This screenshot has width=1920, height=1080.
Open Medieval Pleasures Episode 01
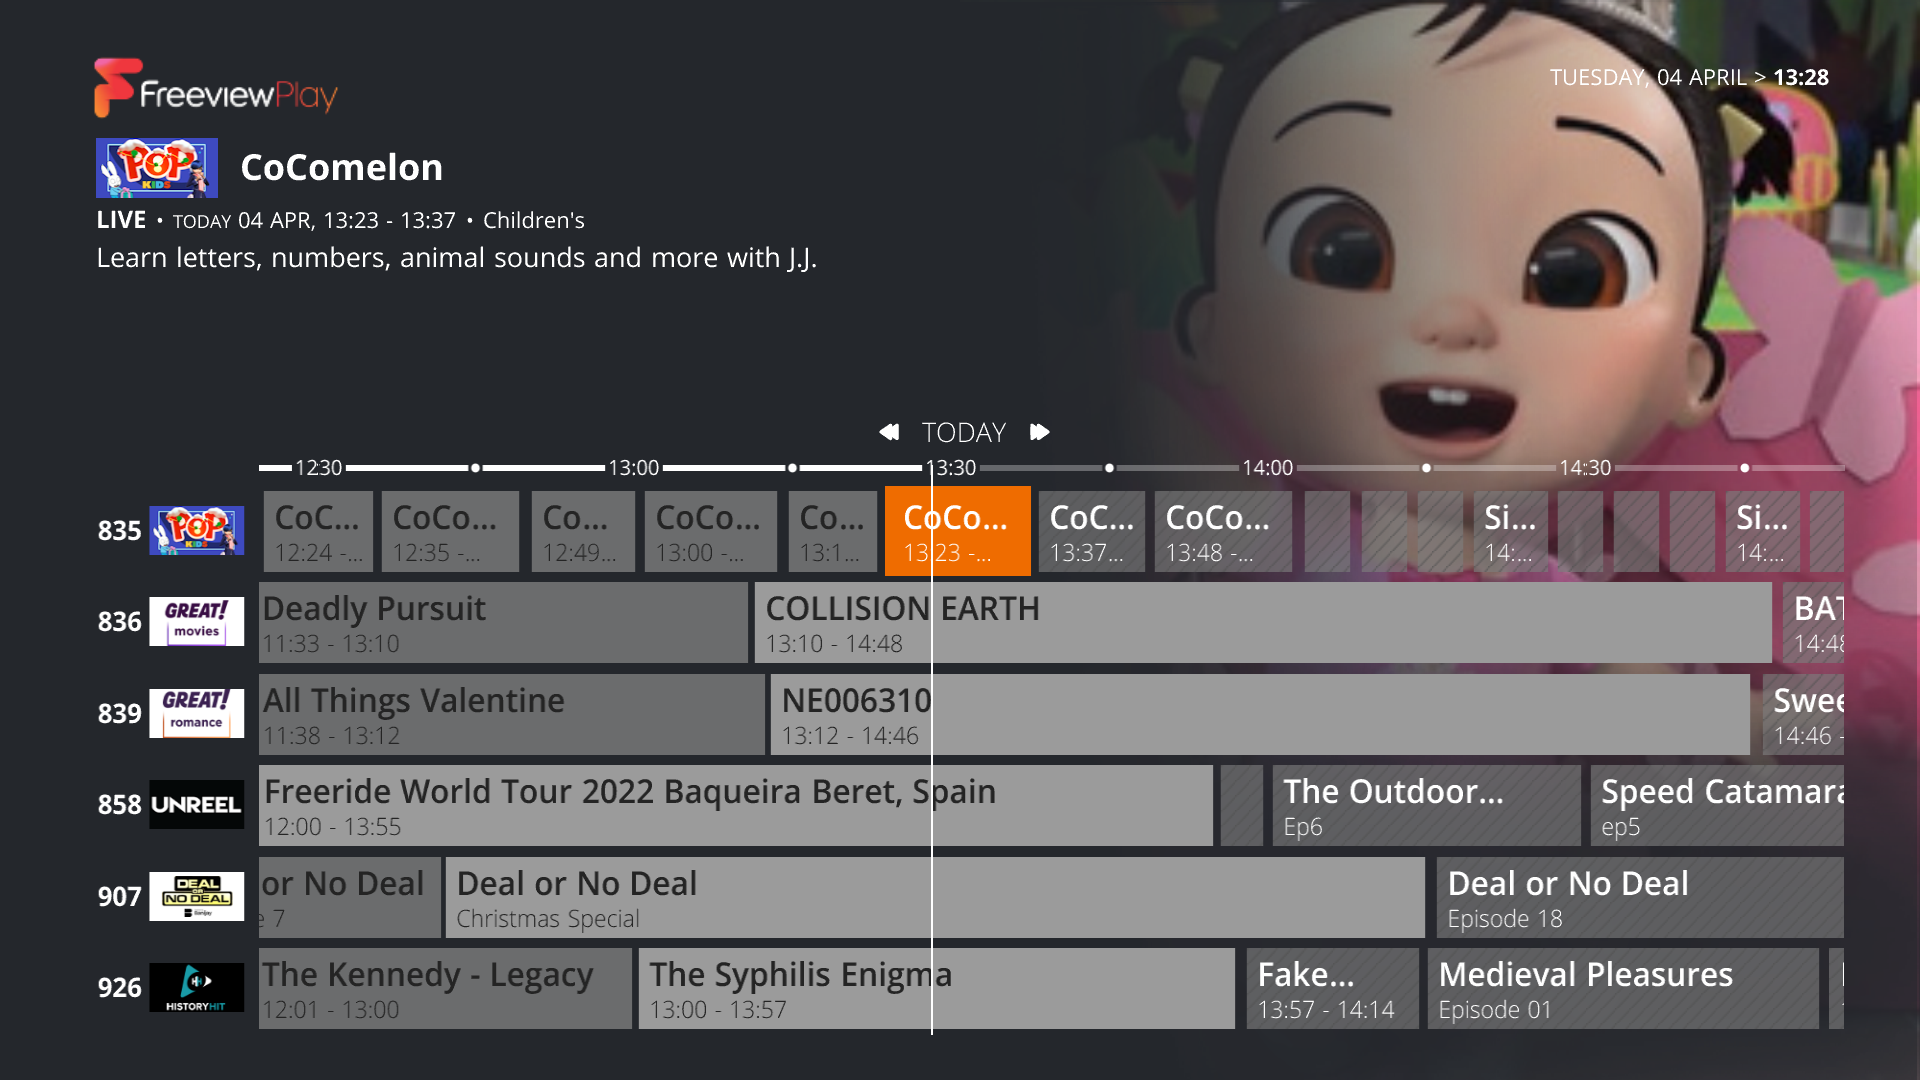(x=1623, y=988)
